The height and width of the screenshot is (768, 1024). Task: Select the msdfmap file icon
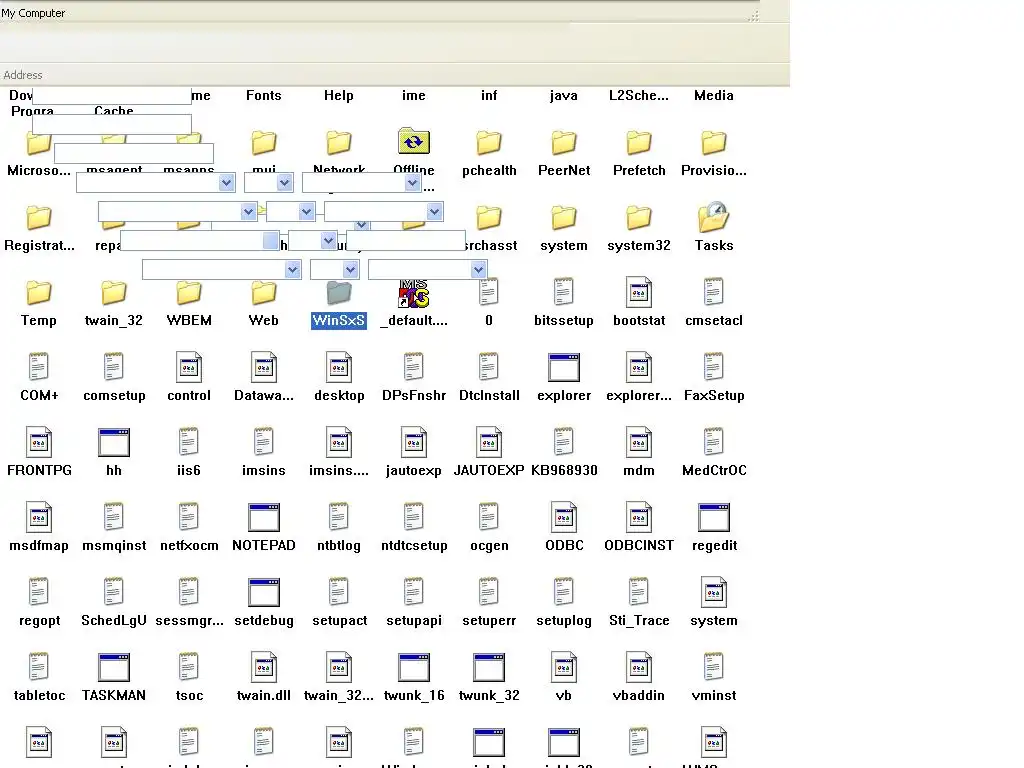pos(39,517)
